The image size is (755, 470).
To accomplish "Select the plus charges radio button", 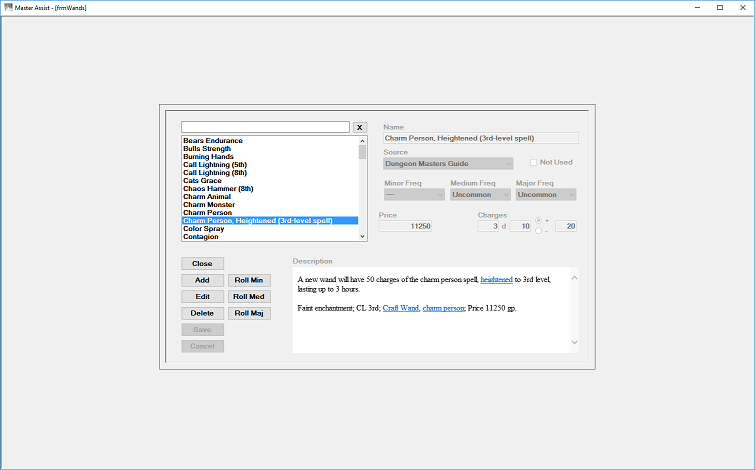I will 538,221.
